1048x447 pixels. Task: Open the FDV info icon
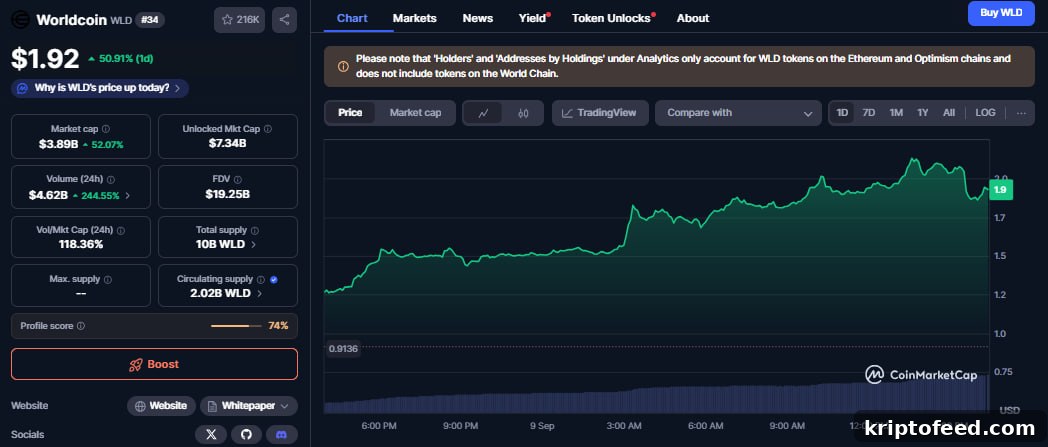[x=238, y=179]
